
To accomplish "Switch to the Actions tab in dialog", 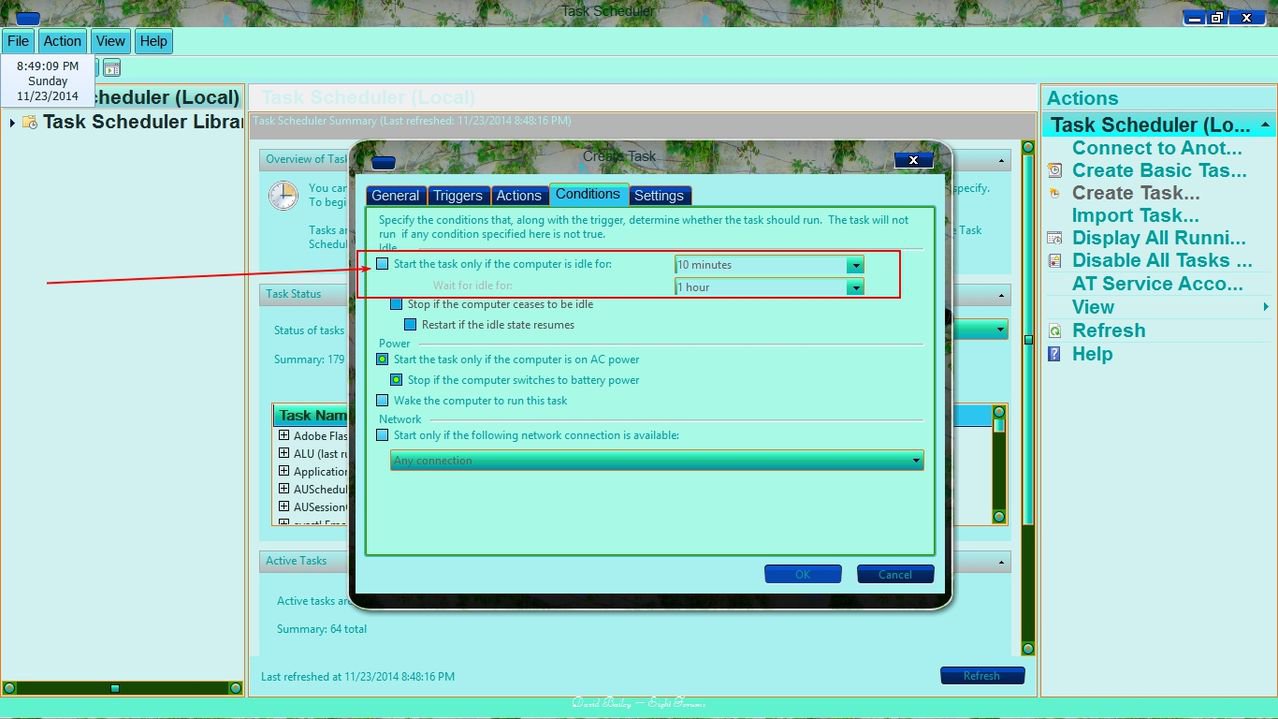I will click(x=519, y=196).
